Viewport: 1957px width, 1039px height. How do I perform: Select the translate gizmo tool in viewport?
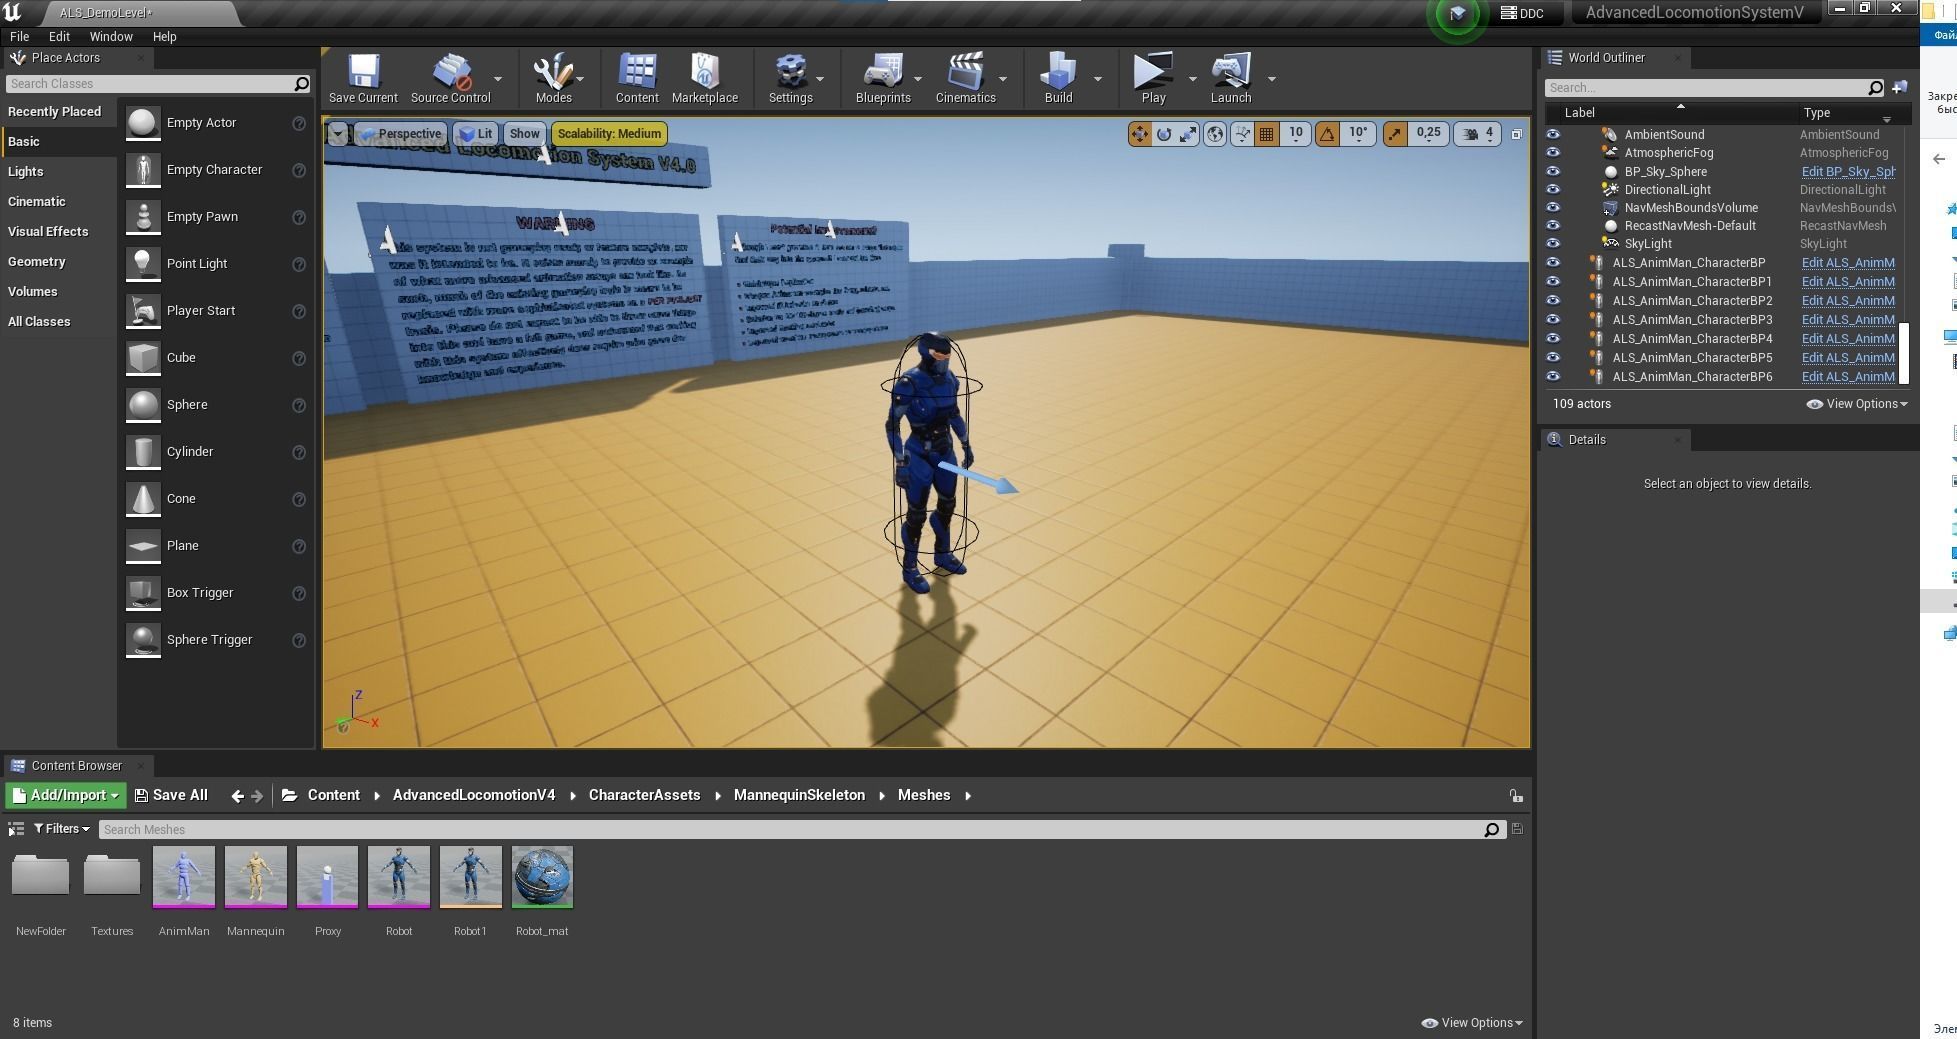coord(1140,134)
